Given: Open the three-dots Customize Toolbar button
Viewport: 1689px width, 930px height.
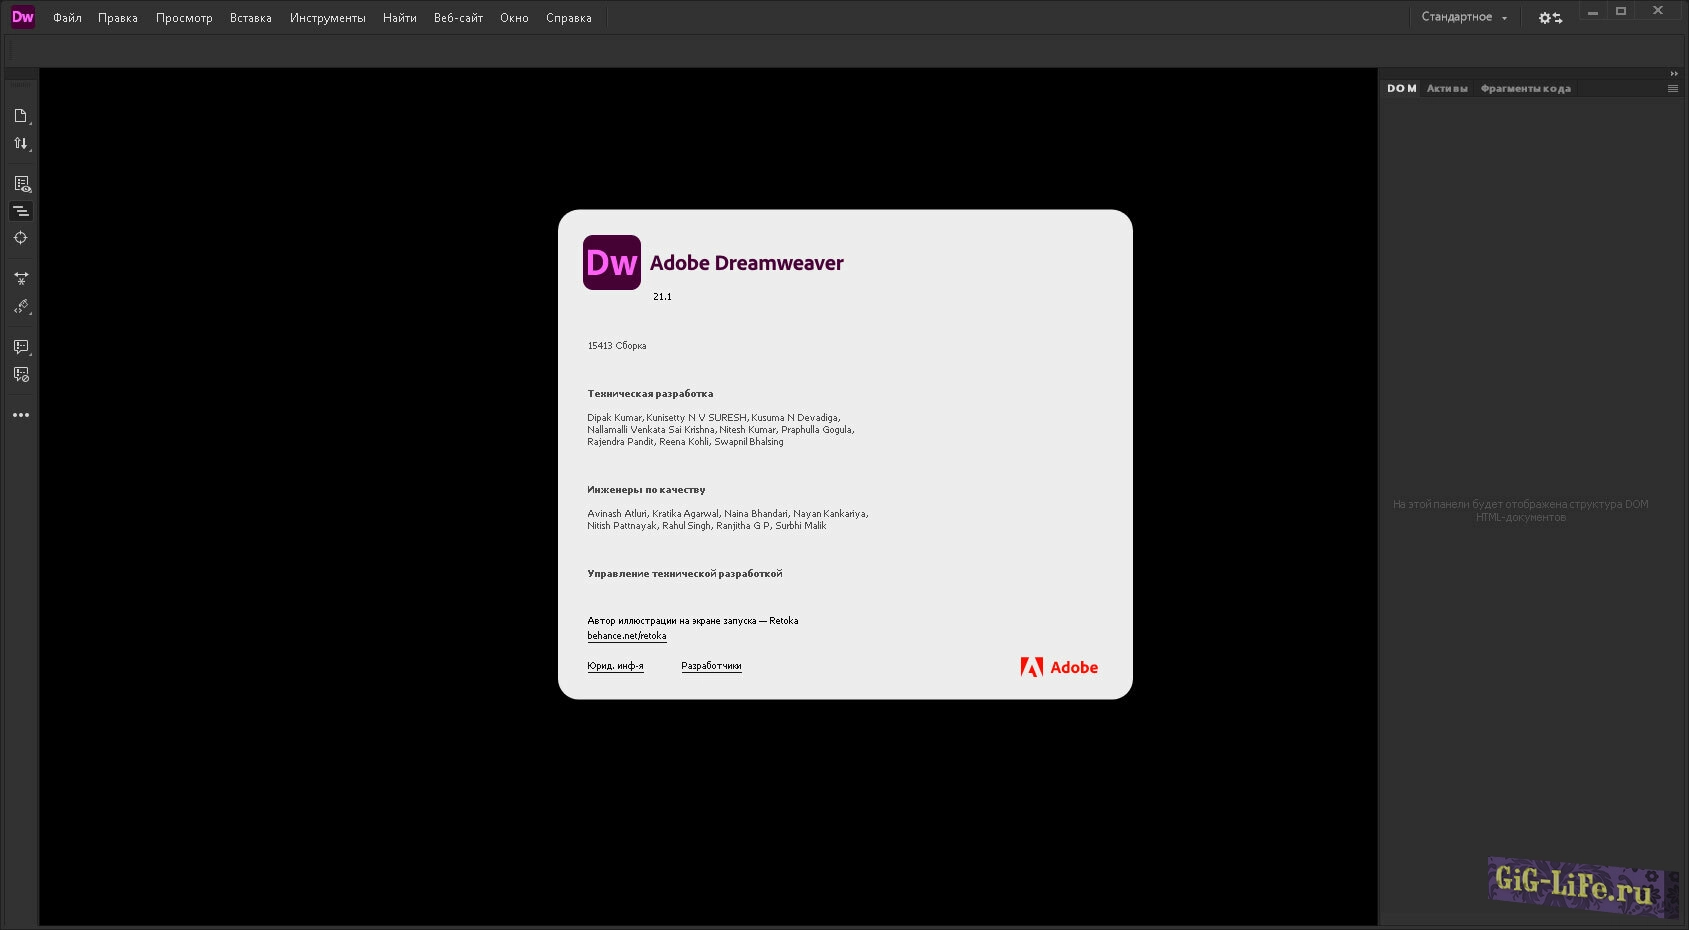Looking at the screenshot, I should [21, 415].
